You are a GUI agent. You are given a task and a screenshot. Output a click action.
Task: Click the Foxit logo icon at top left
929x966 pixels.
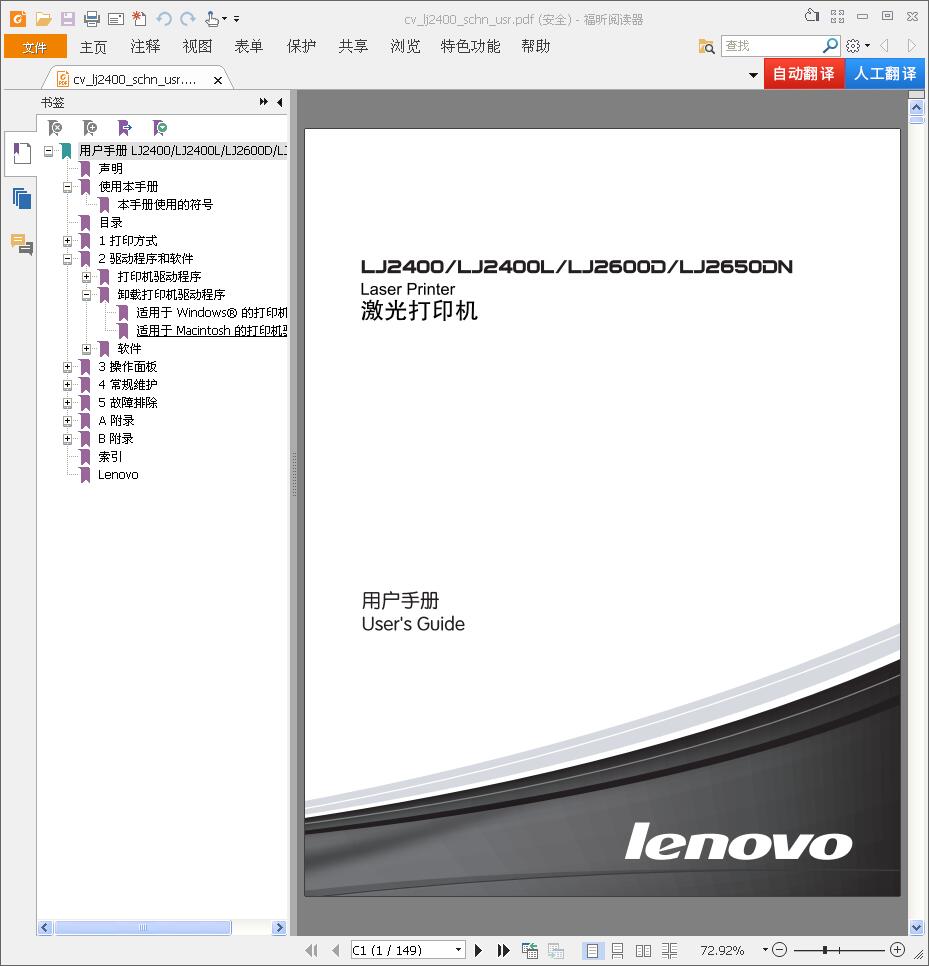(x=18, y=19)
